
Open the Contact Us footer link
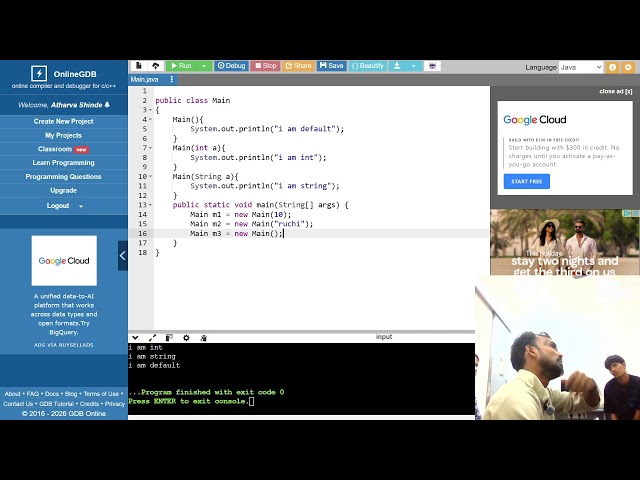(x=18, y=404)
